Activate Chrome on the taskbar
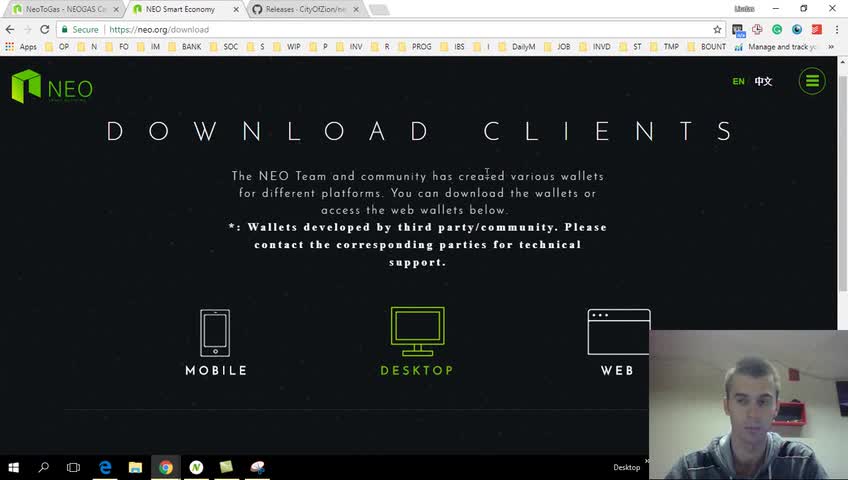The height and width of the screenshot is (480, 848). (165, 467)
